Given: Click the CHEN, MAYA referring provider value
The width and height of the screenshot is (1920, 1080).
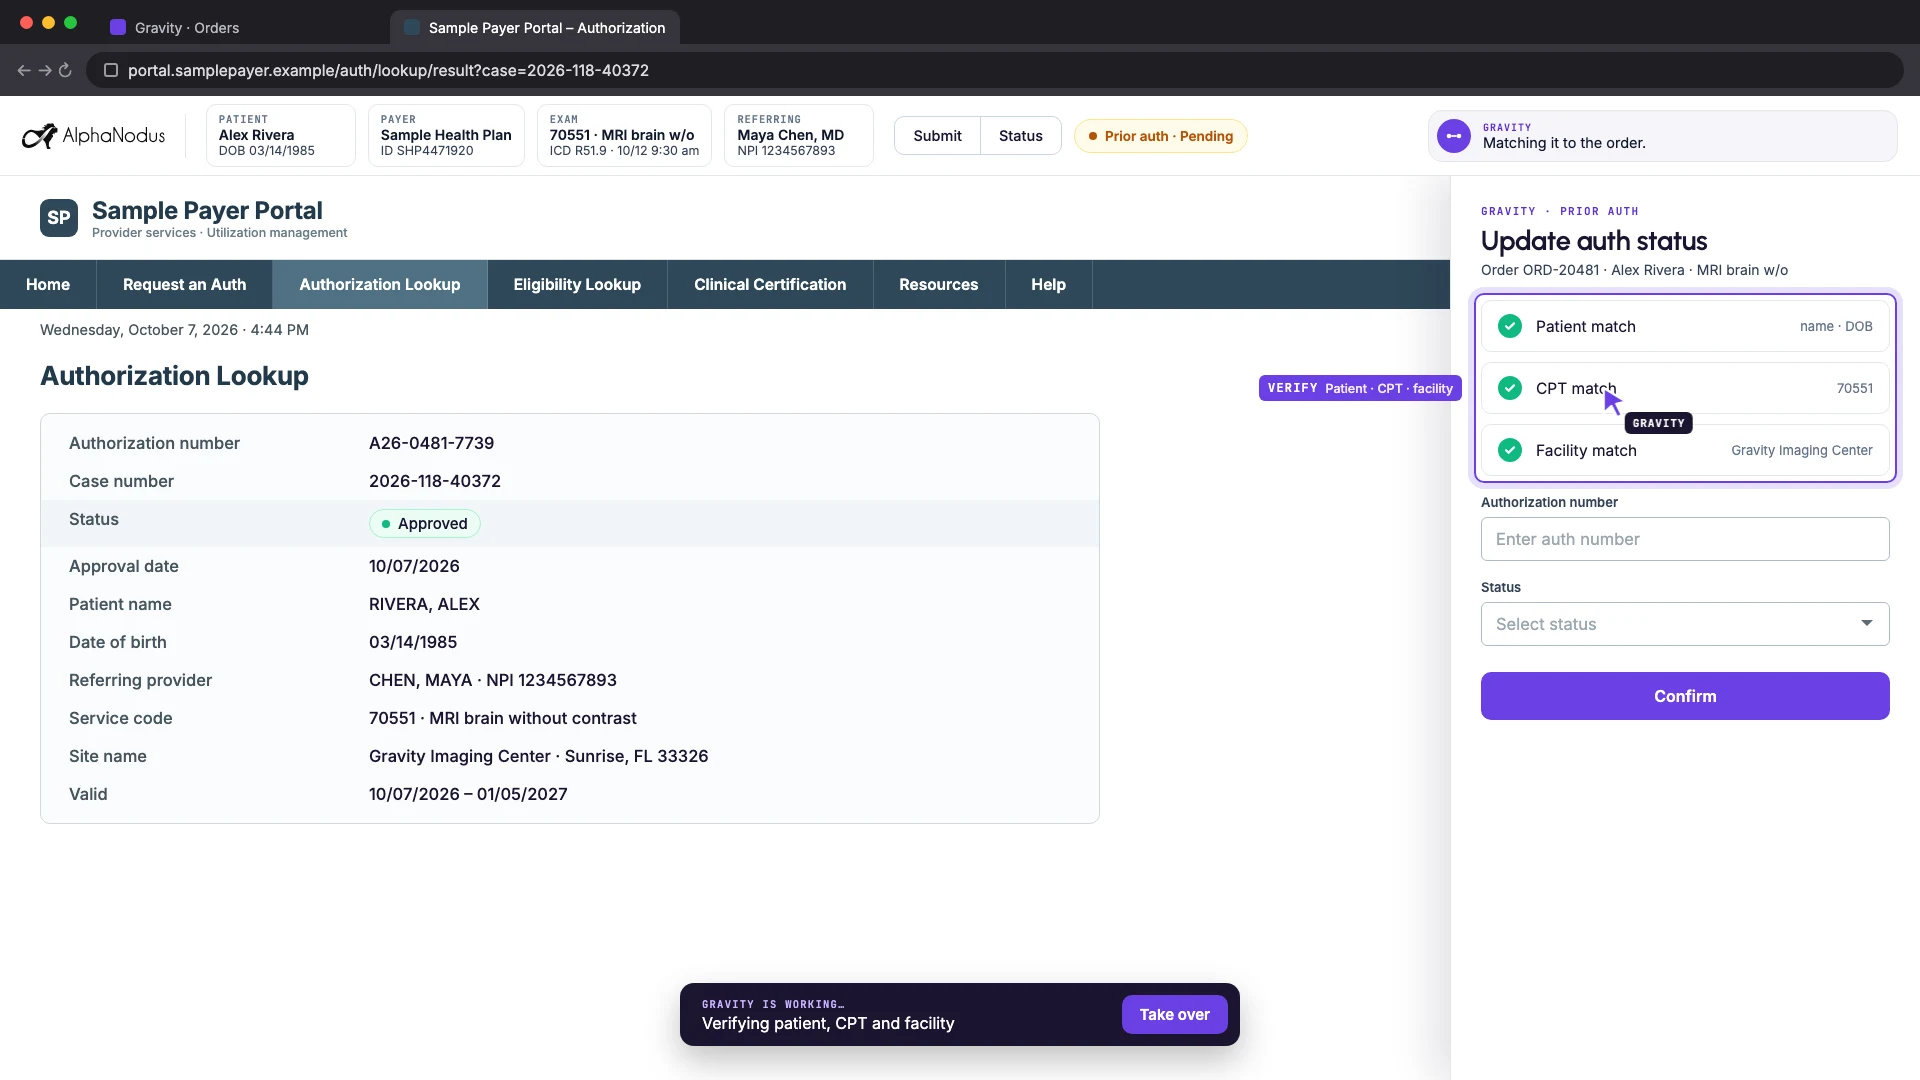Looking at the screenshot, I should pos(492,680).
